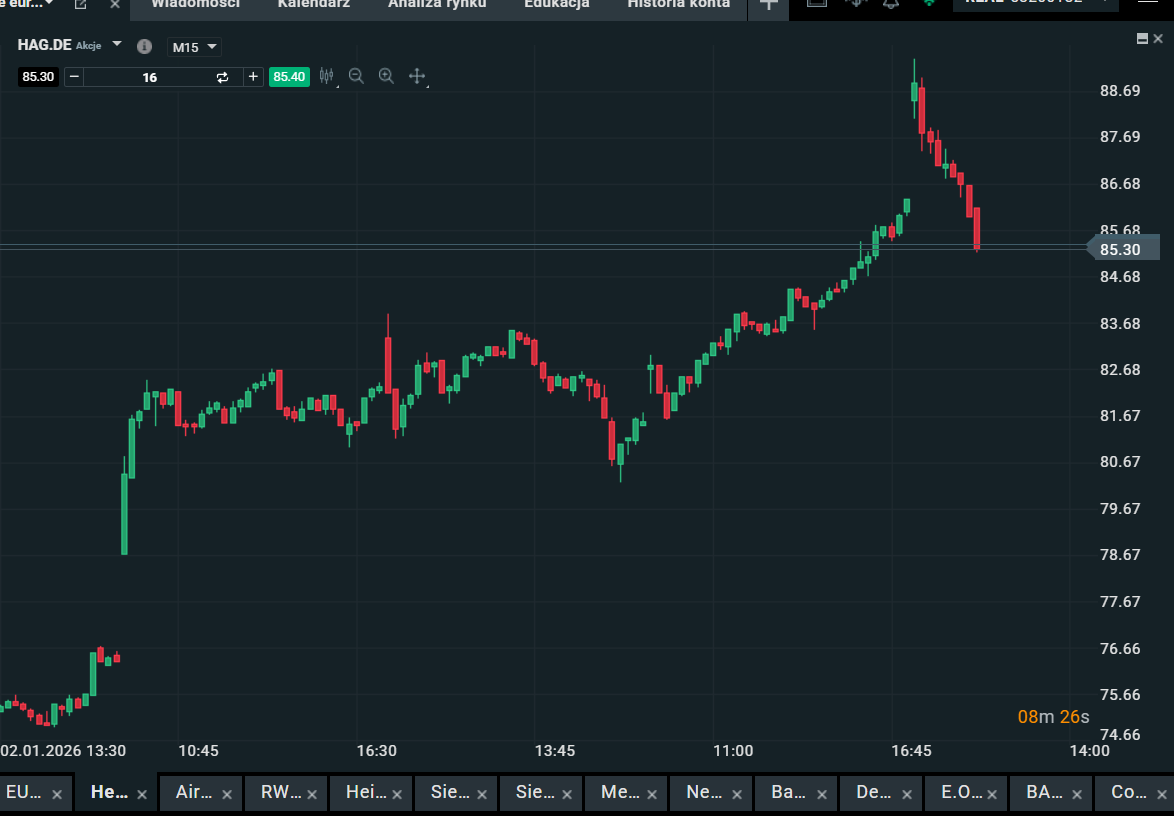This screenshot has height=816, width=1174.
Task: Click the volume swap arrows icon
Action: pyautogui.click(x=222, y=77)
